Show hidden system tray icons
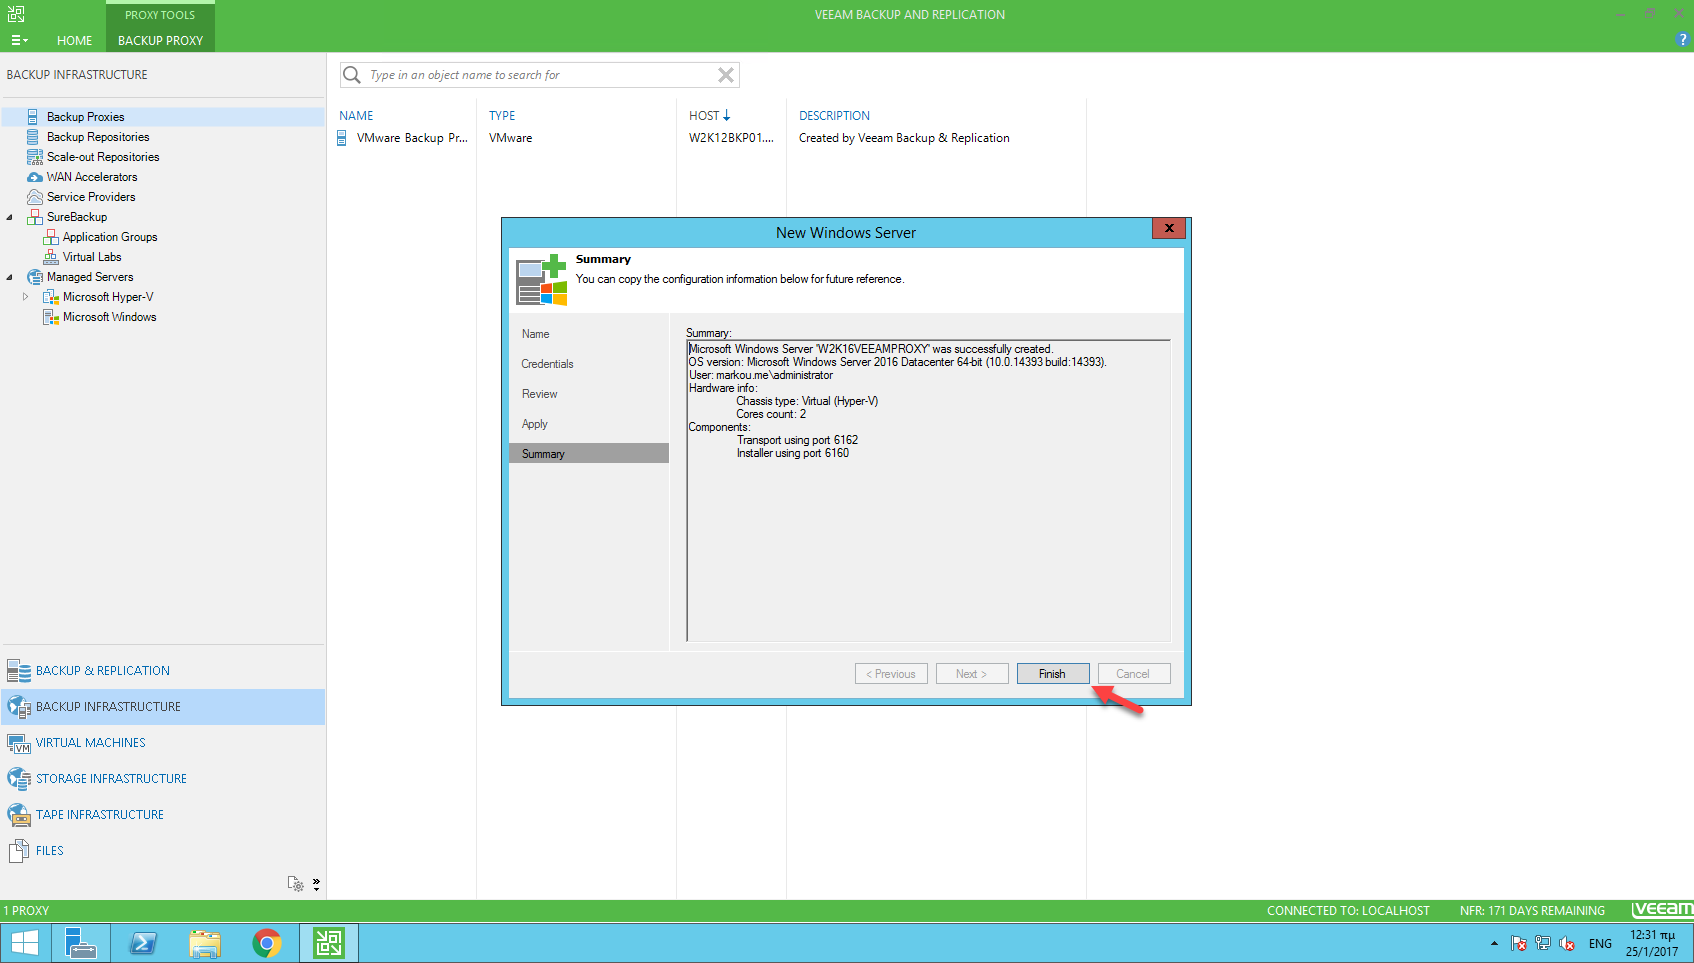The height and width of the screenshot is (963, 1694). [x=1494, y=943]
